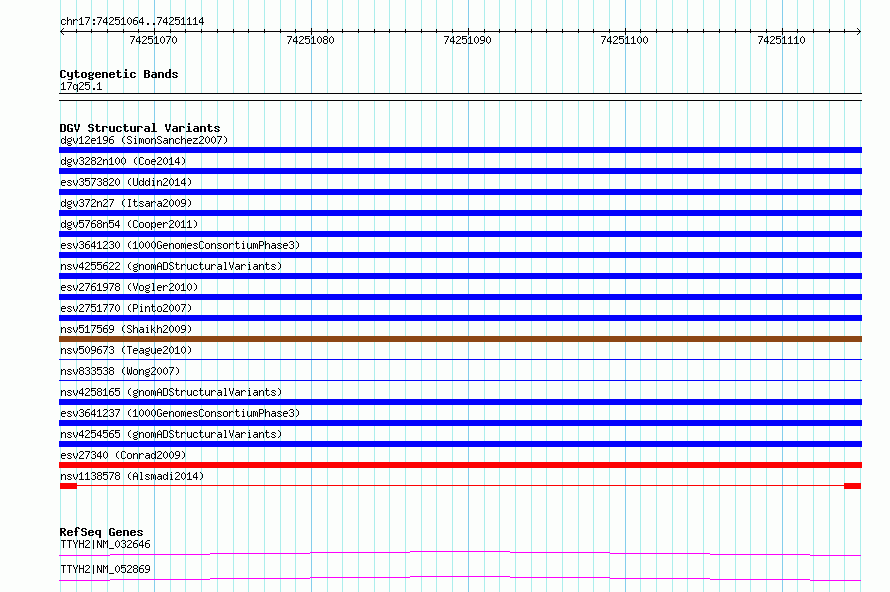Click the blue bar under nsv4254565

click(x=460, y=444)
